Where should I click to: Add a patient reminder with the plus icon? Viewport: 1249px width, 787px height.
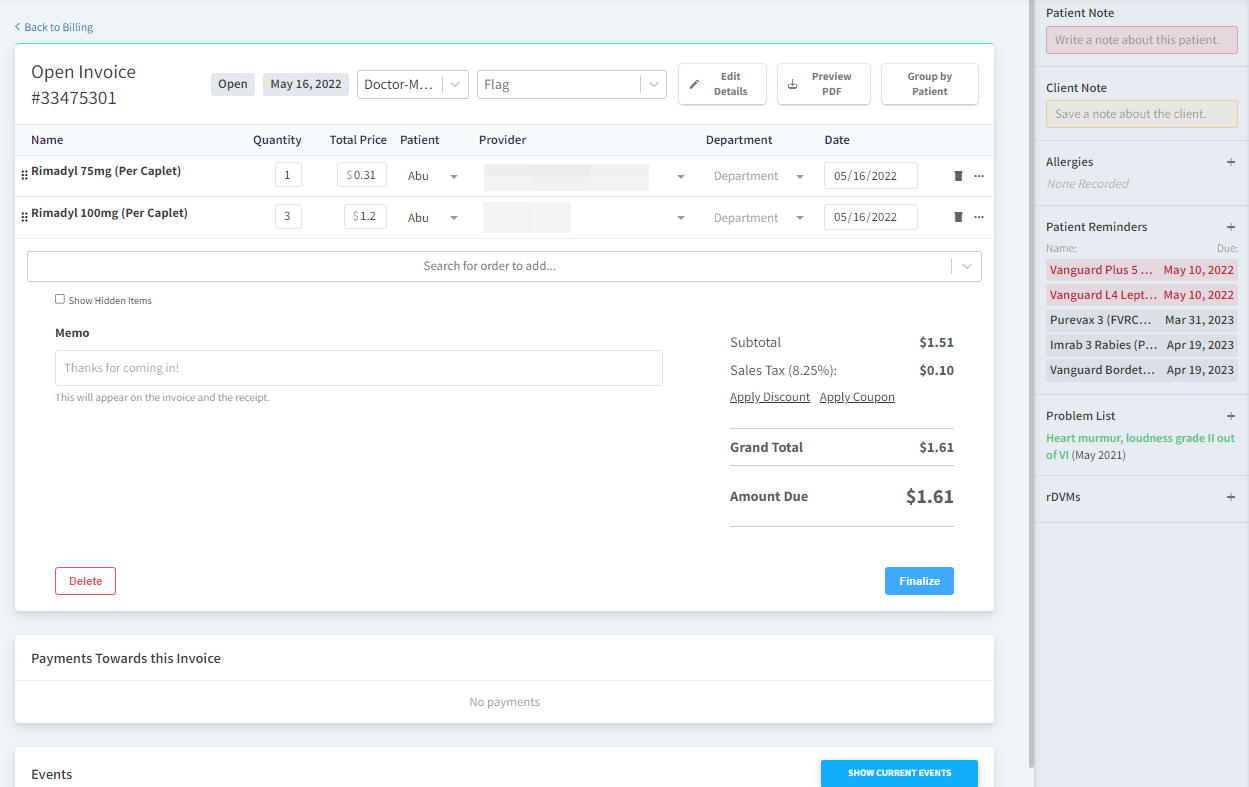point(1231,227)
